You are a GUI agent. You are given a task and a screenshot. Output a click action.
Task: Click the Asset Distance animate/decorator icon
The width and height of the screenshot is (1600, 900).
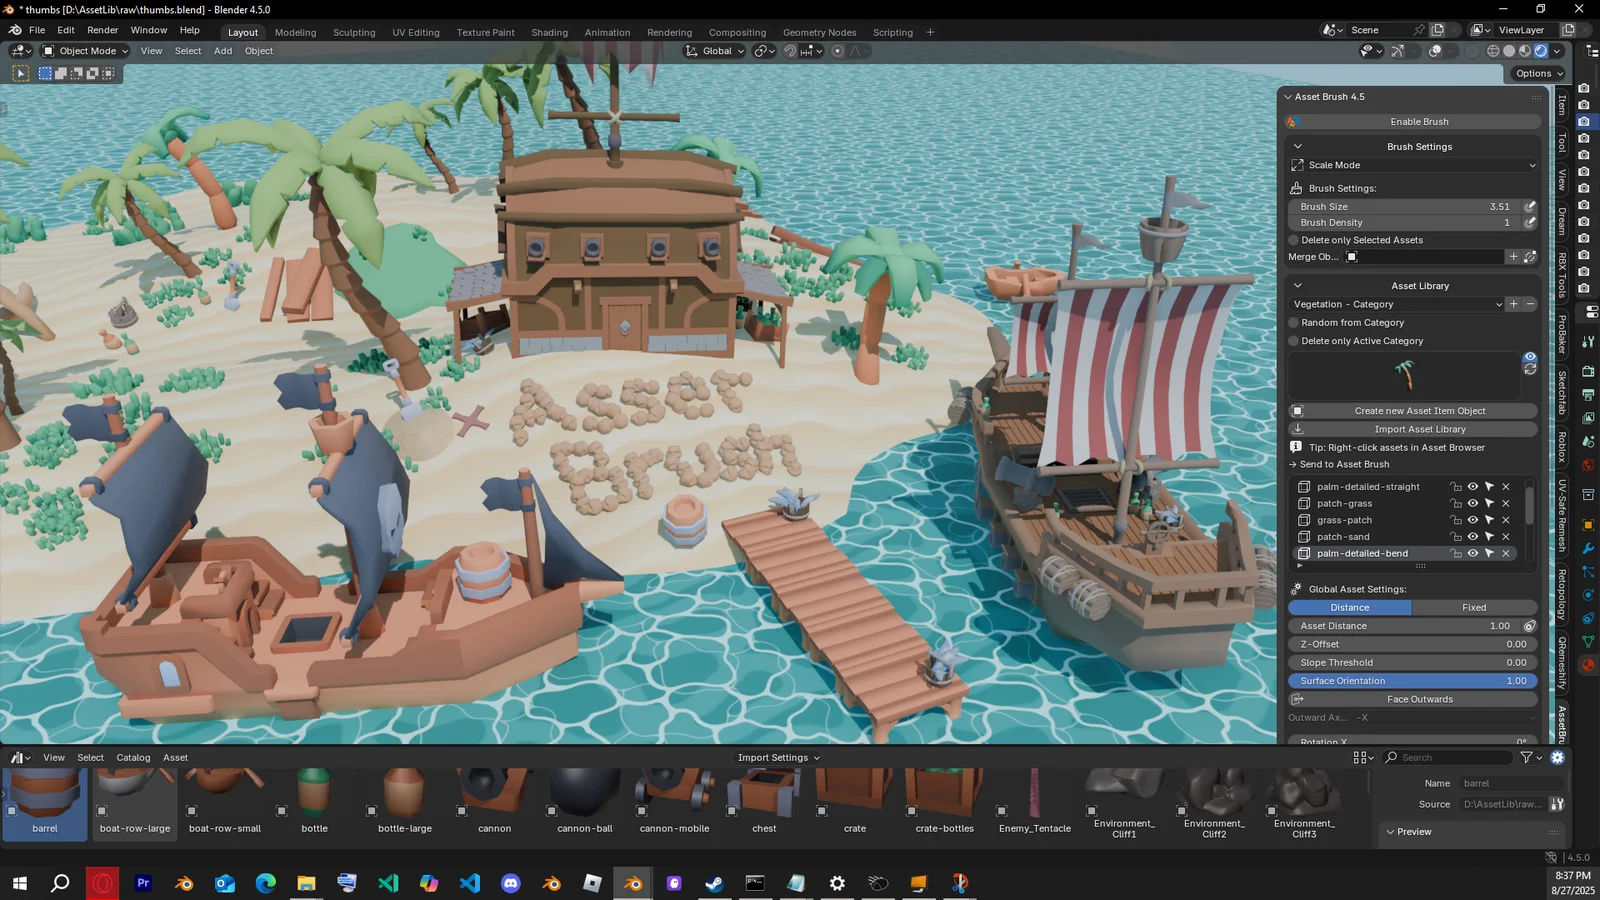click(x=1529, y=626)
